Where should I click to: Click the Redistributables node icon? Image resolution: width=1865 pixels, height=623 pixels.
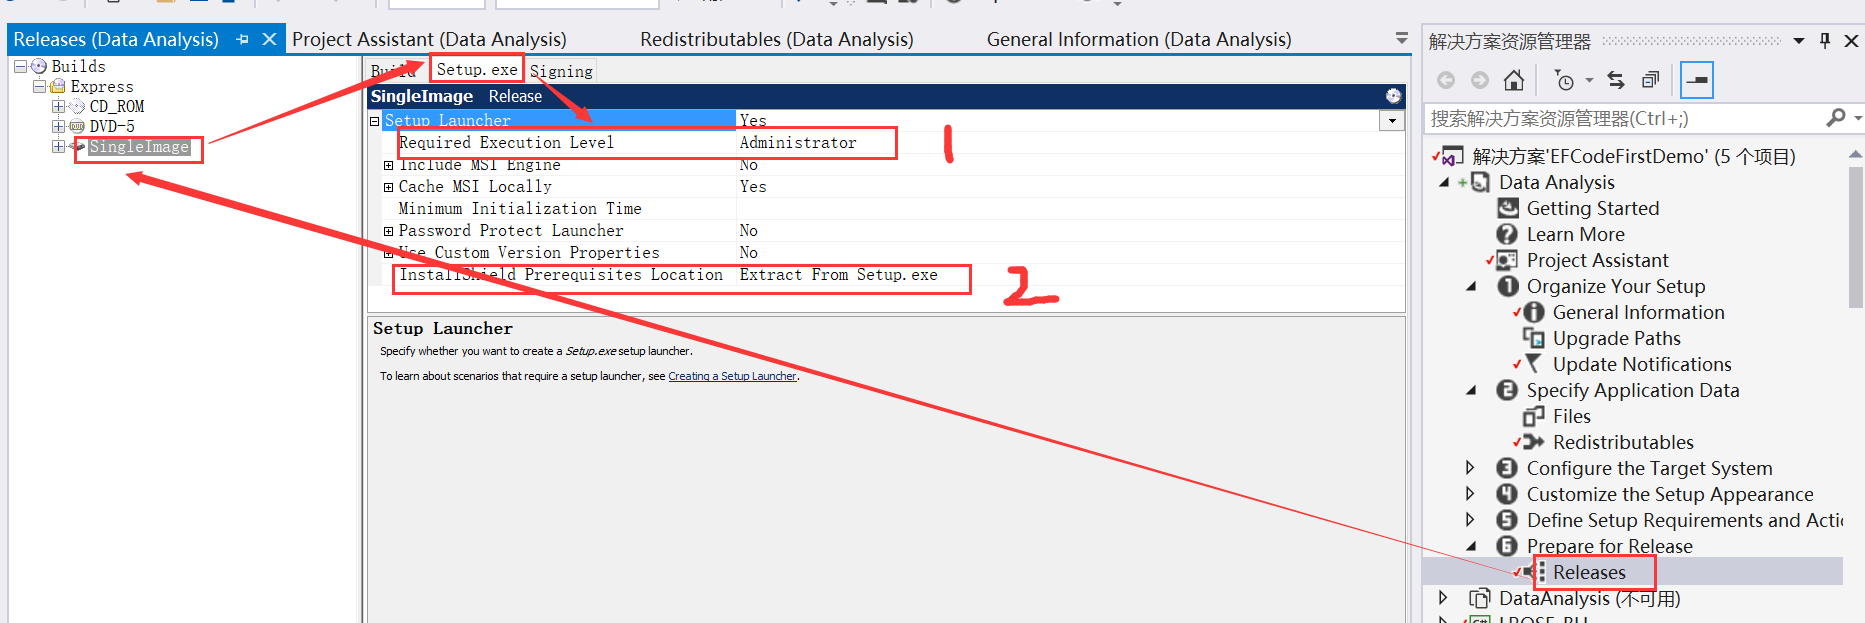1533,442
